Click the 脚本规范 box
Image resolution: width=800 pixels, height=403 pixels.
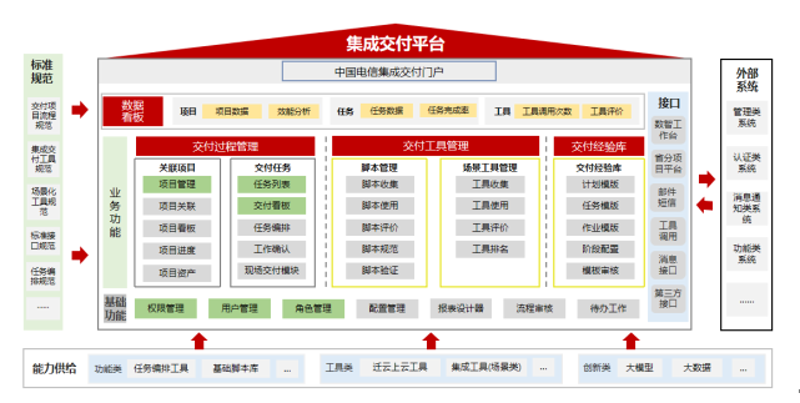pos(380,249)
